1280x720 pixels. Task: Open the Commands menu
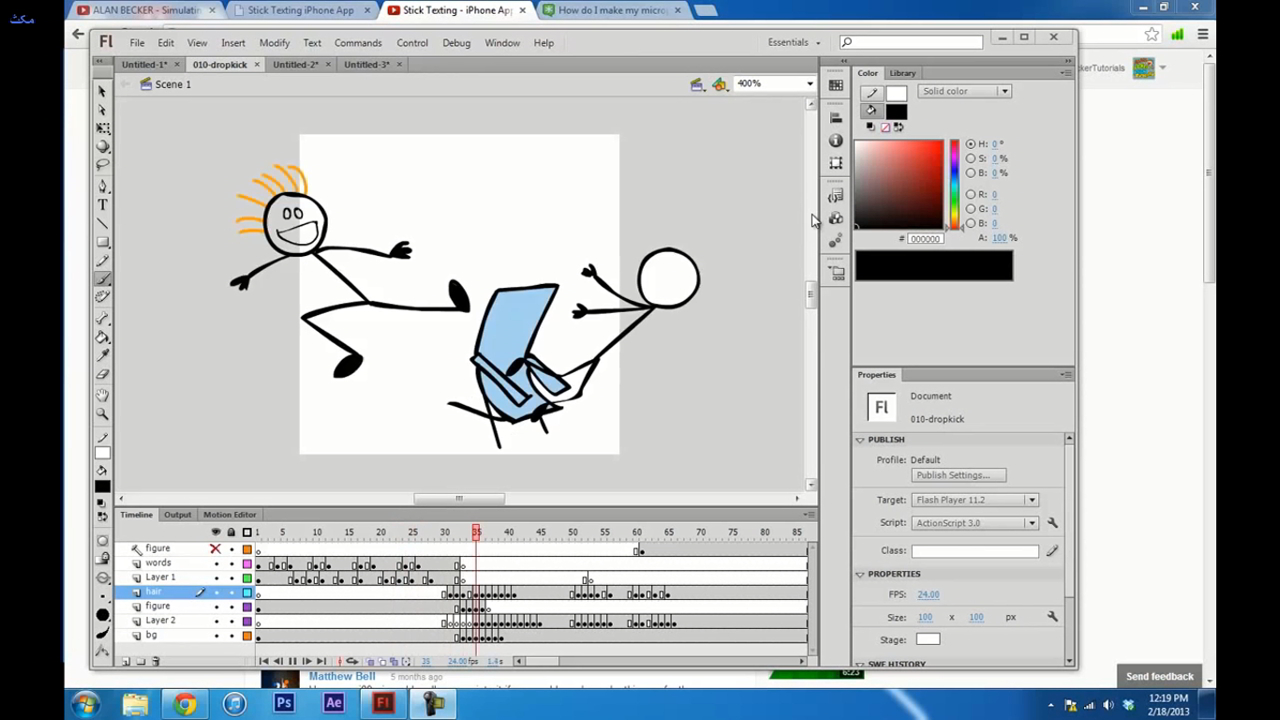pos(358,43)
